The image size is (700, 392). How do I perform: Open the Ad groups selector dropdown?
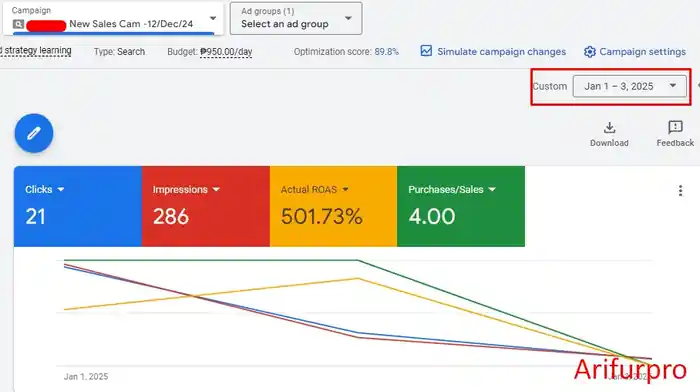click(296, 18)
